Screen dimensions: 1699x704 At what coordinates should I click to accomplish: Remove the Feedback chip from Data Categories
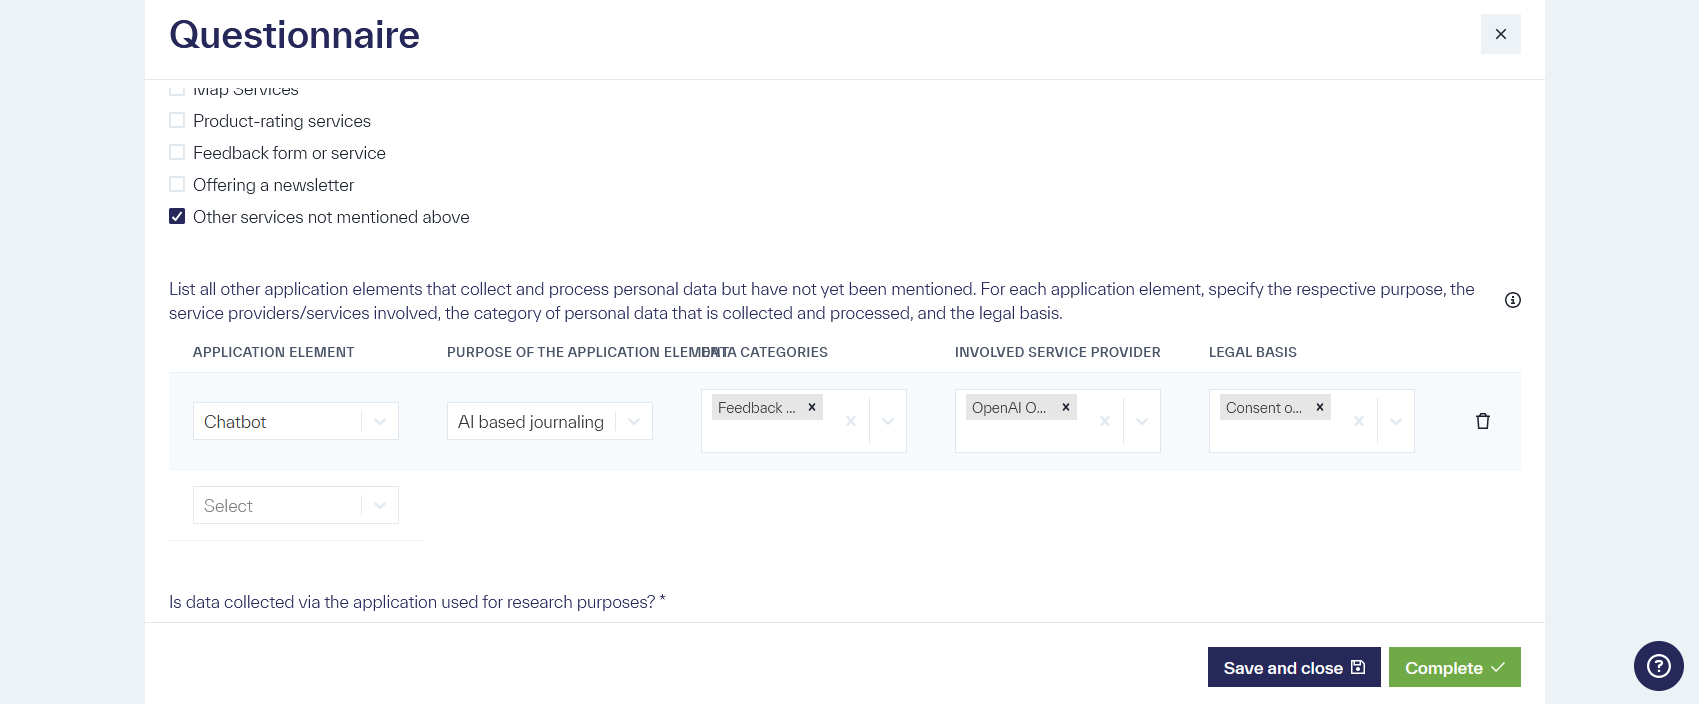click(x=811, y=407)
